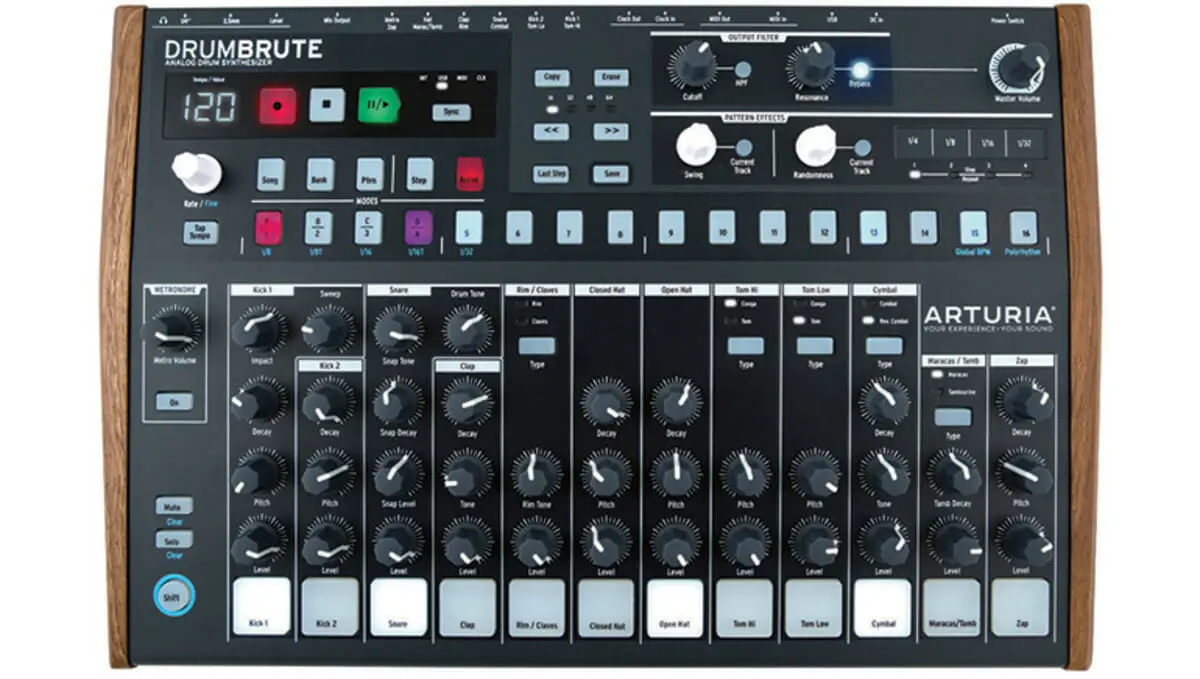Screen dimensions: 1200x679
Task: Hold the blue-ringed Shift button
Action: (x=174, y=595)
